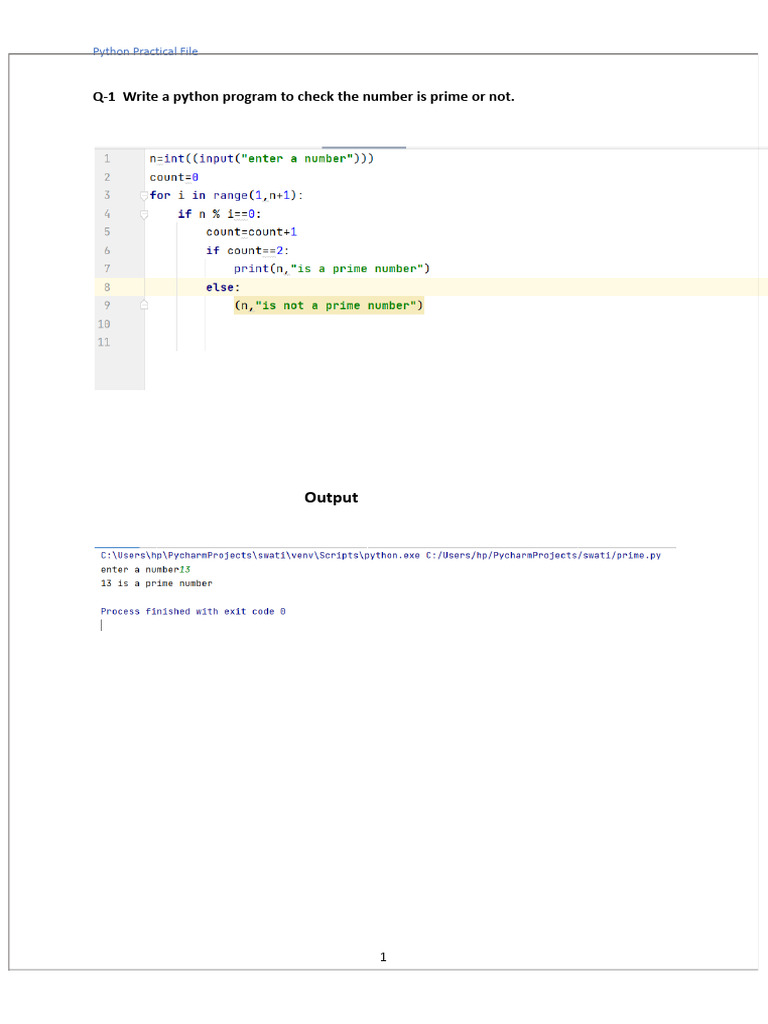
Task: Click the 'enter a number13' console line
Action: [145, 569]
